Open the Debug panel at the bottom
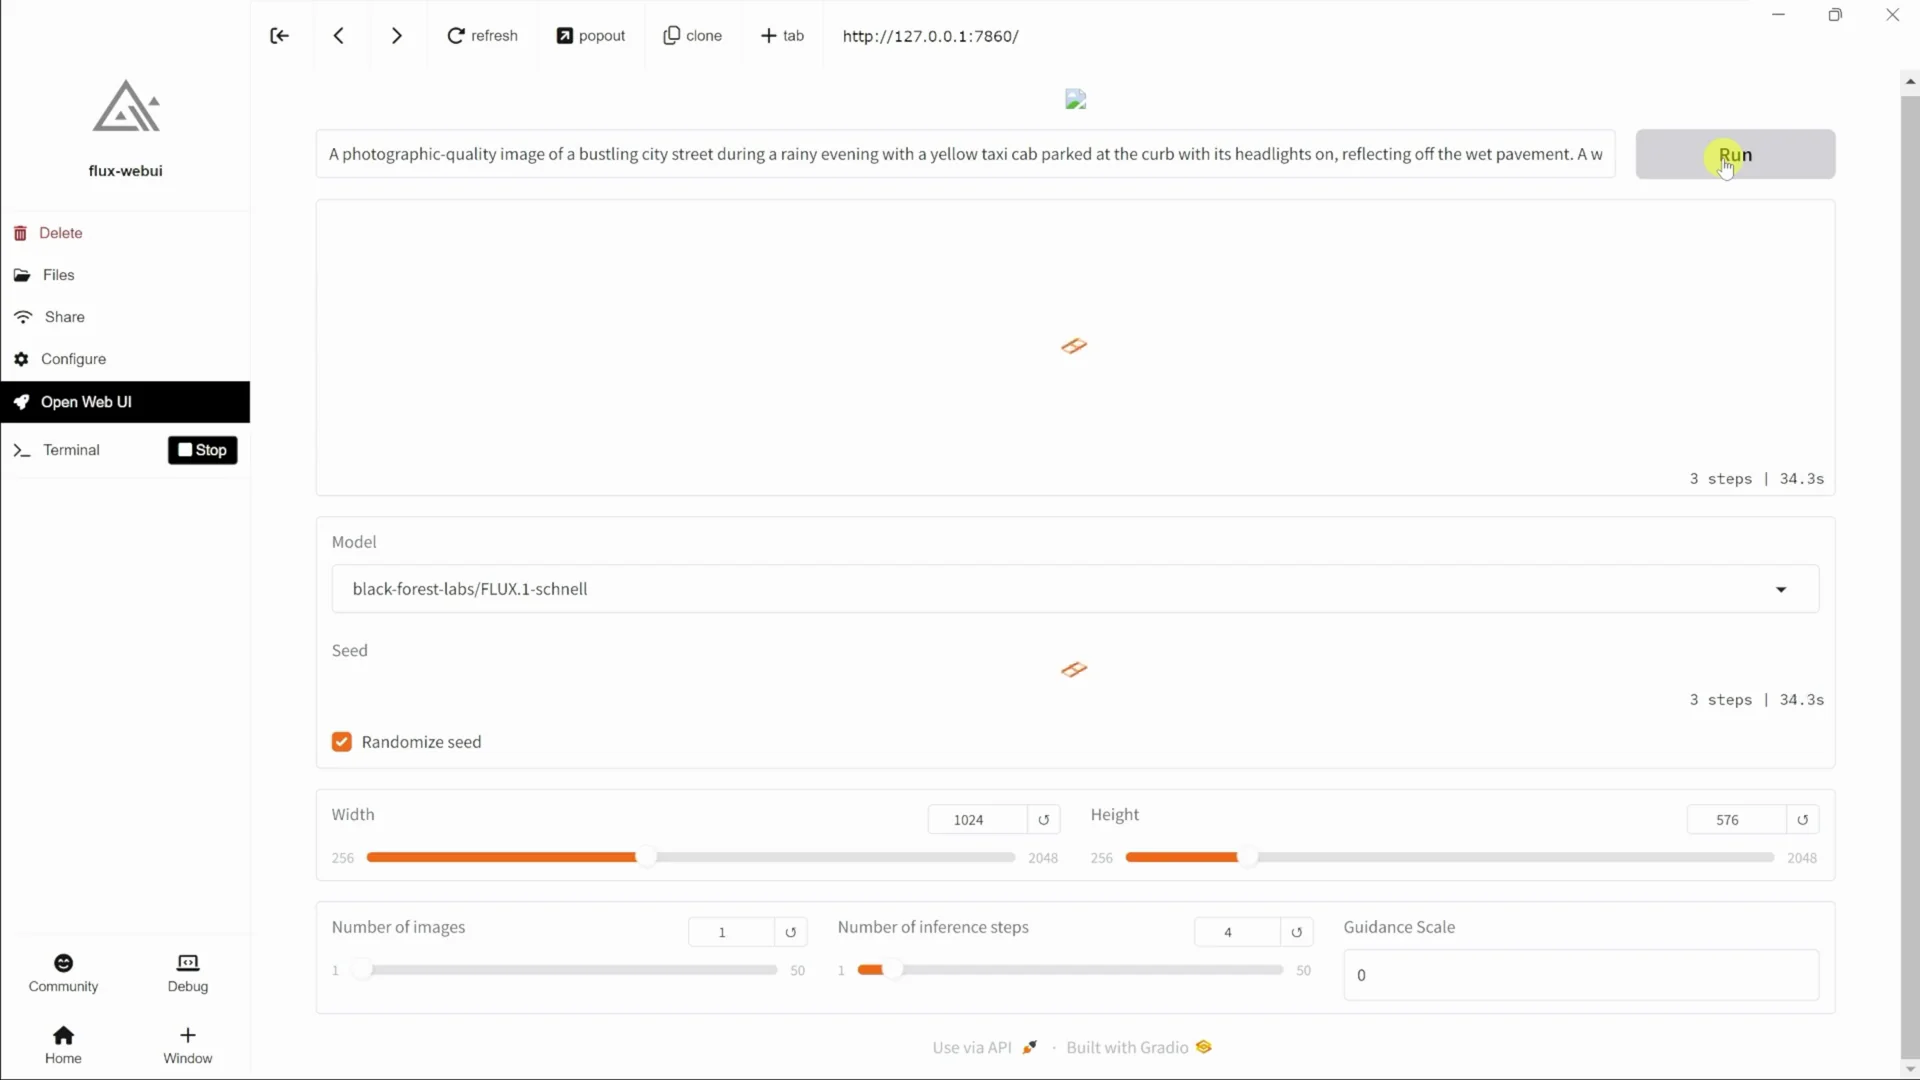The width and height of the screenshot is (1920, 1080). click(x=187, y=973)
